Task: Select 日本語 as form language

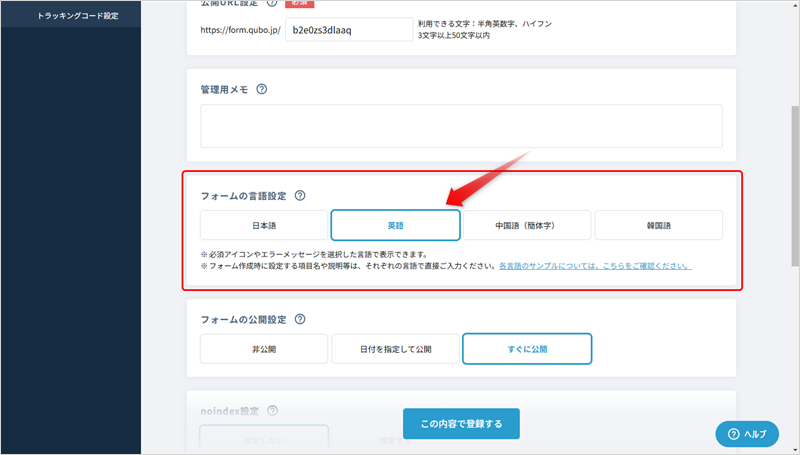Action: point(264,226)
